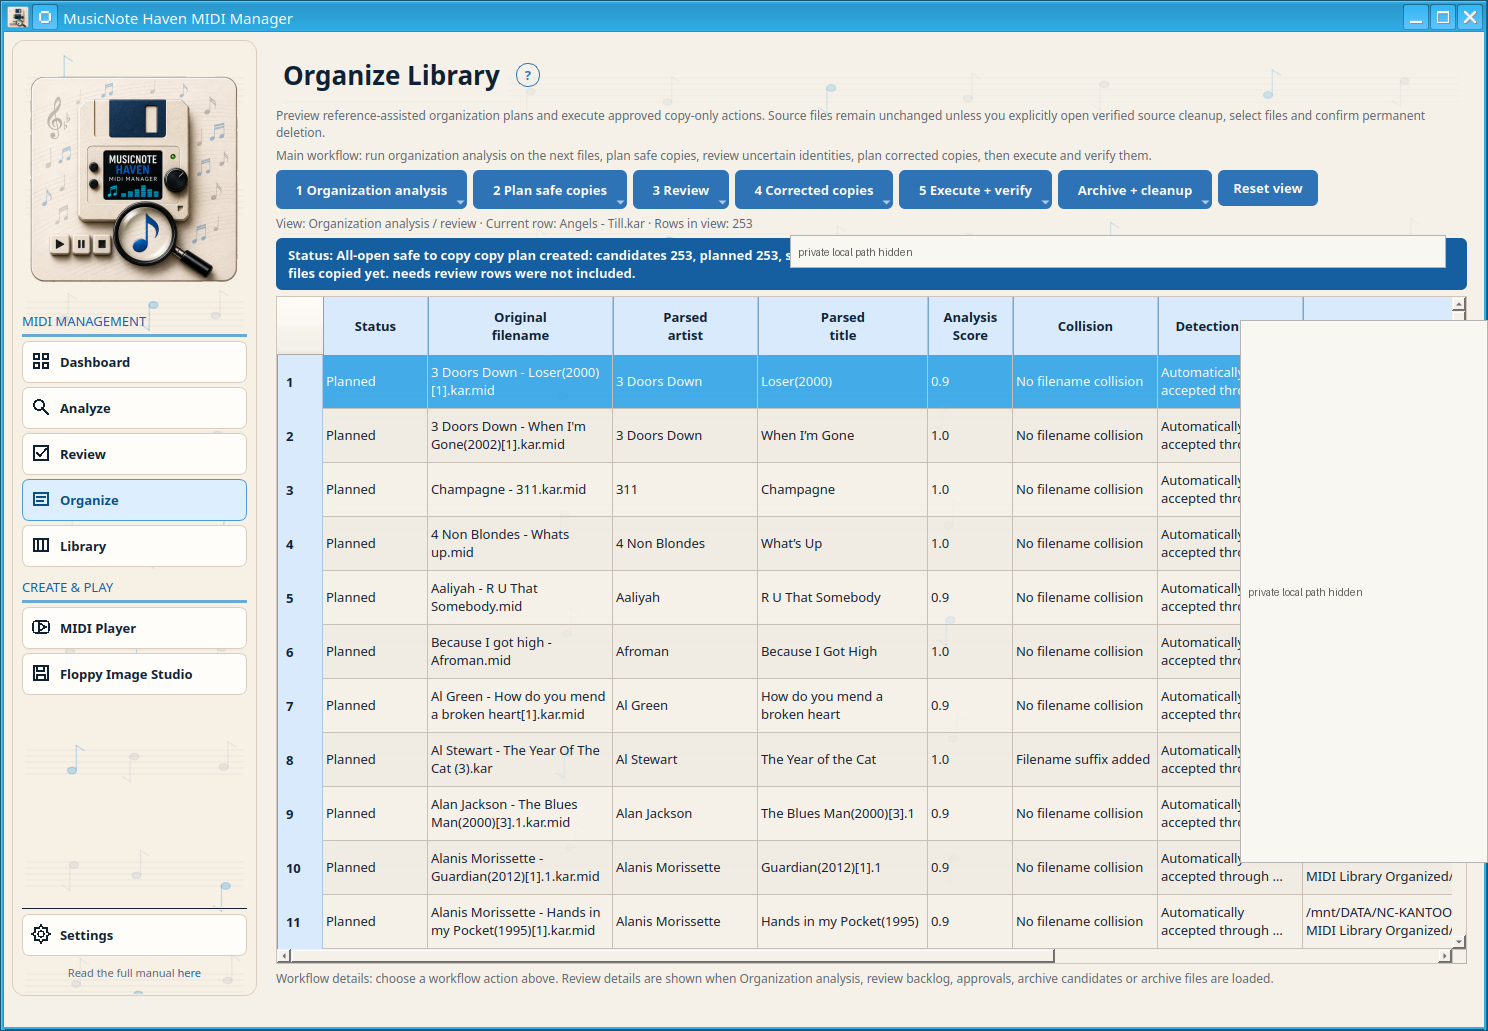This screenshot has width=1488, height=1031.
Task: Expand the Organization analysis dropdown arrow
Action: pos(460,202)
